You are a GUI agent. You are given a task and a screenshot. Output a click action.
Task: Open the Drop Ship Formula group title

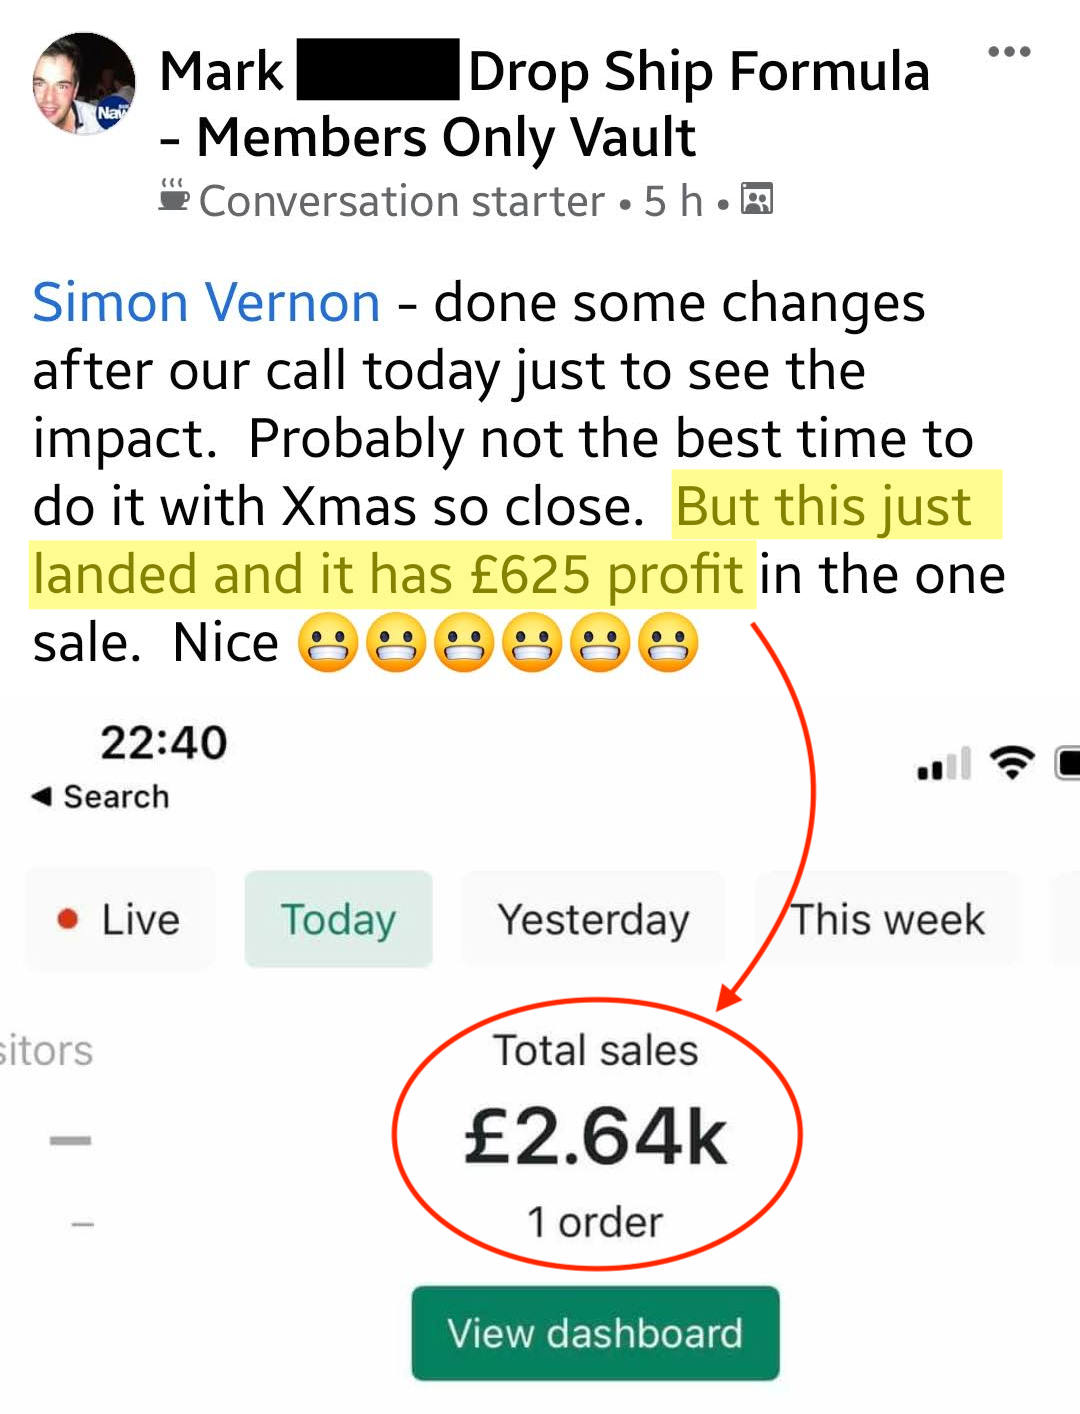698,72
